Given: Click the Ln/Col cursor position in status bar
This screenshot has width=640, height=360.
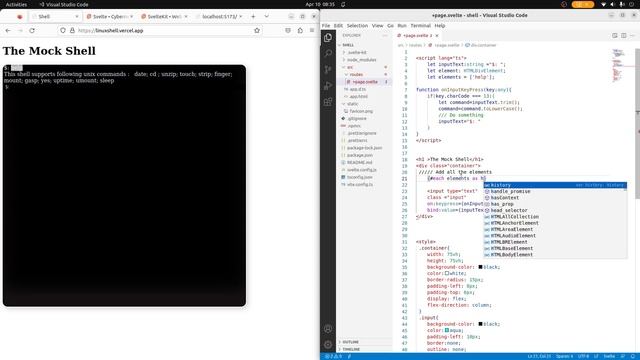Looking at the screenshot, I should point(539,356).
